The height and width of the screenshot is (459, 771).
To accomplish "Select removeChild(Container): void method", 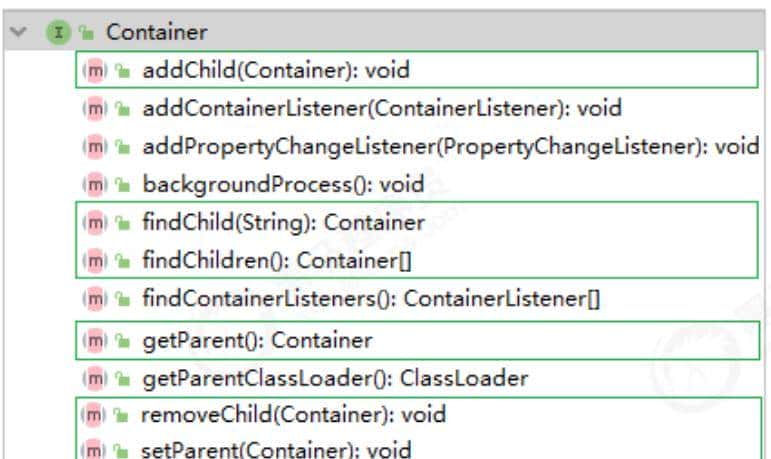I will click(x=293, y=414).
